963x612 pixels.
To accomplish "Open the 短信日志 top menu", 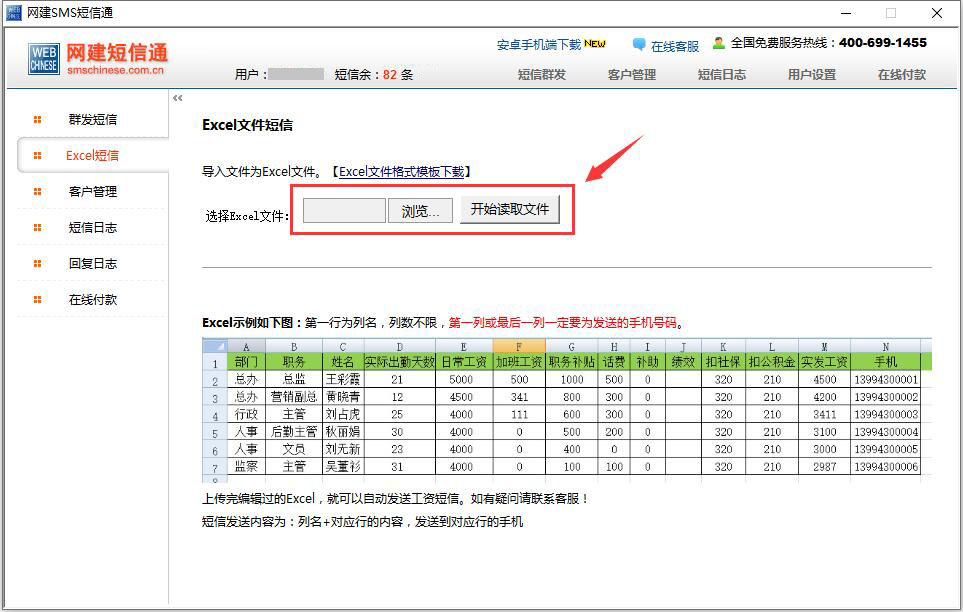I will click(x=721, y=75).
